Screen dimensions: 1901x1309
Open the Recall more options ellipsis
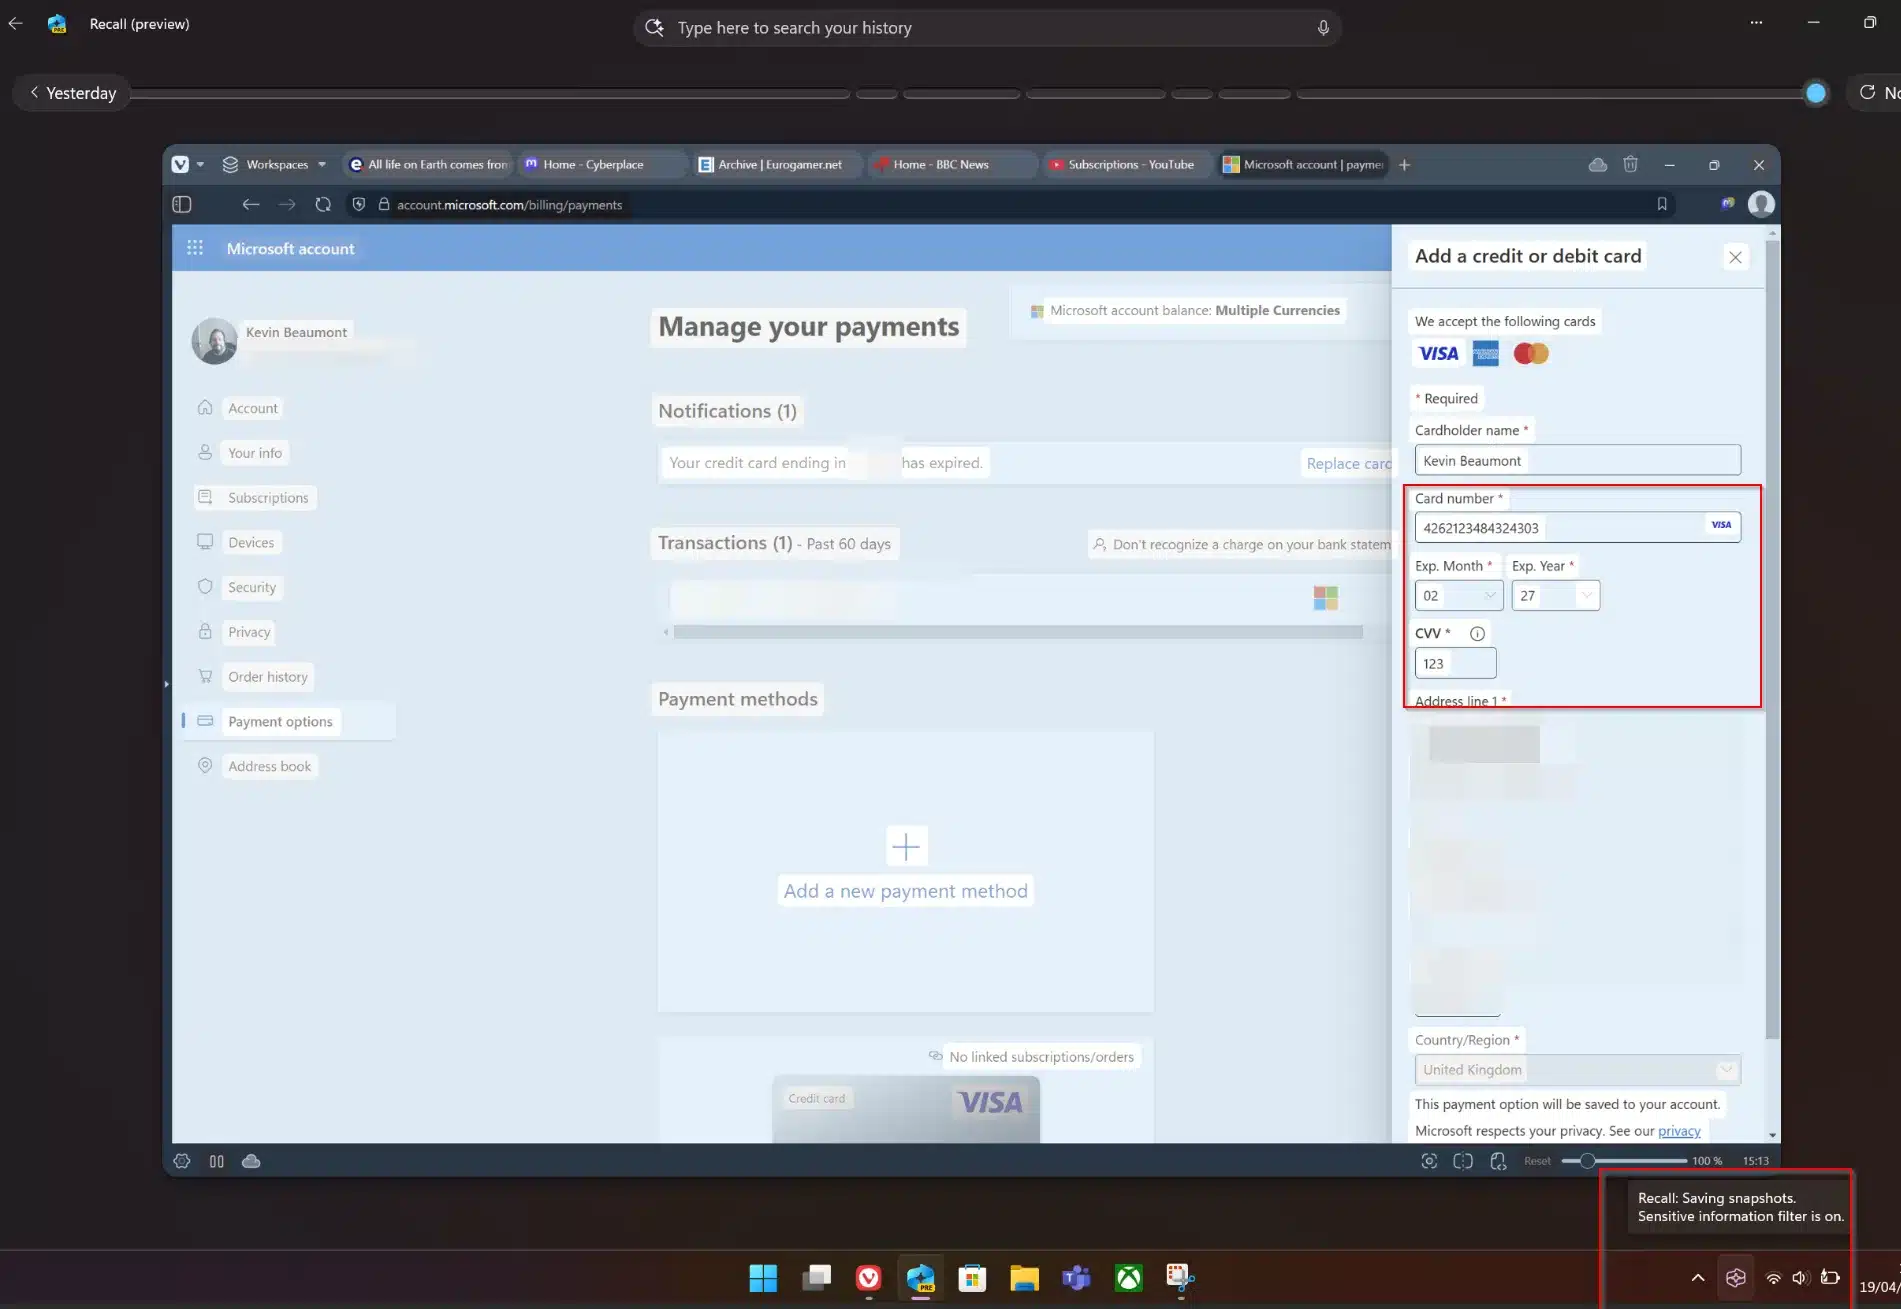[1756, 22]
